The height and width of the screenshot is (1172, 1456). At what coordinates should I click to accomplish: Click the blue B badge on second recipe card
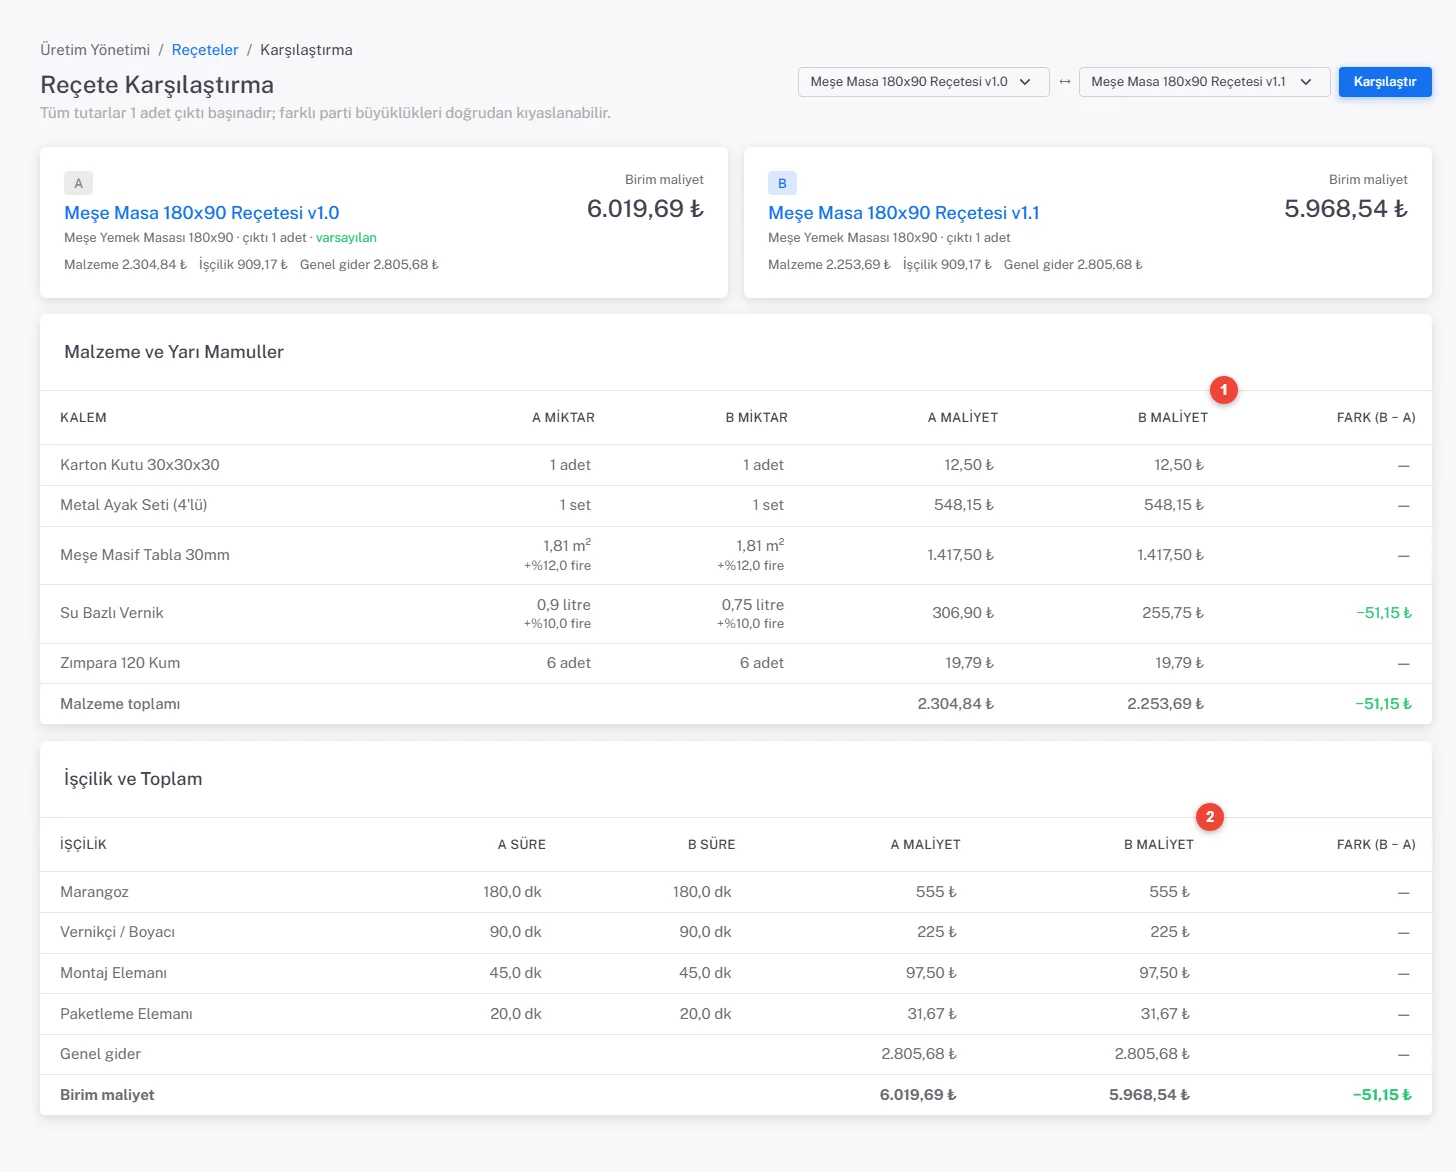pyautogui.click(x=782, y=183)
